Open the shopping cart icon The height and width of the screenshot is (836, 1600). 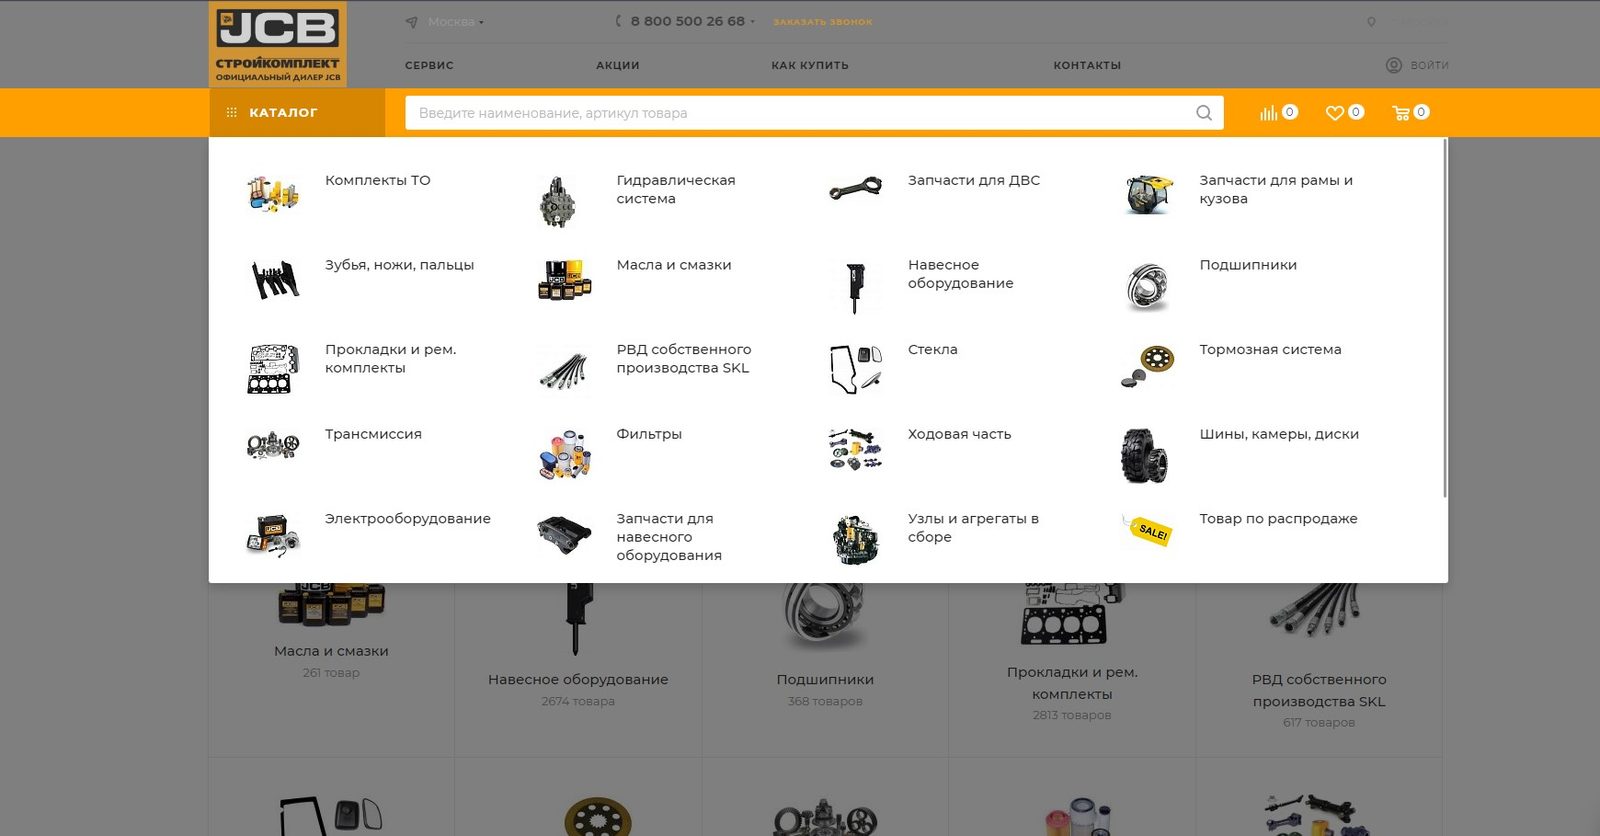point(1400,113)
